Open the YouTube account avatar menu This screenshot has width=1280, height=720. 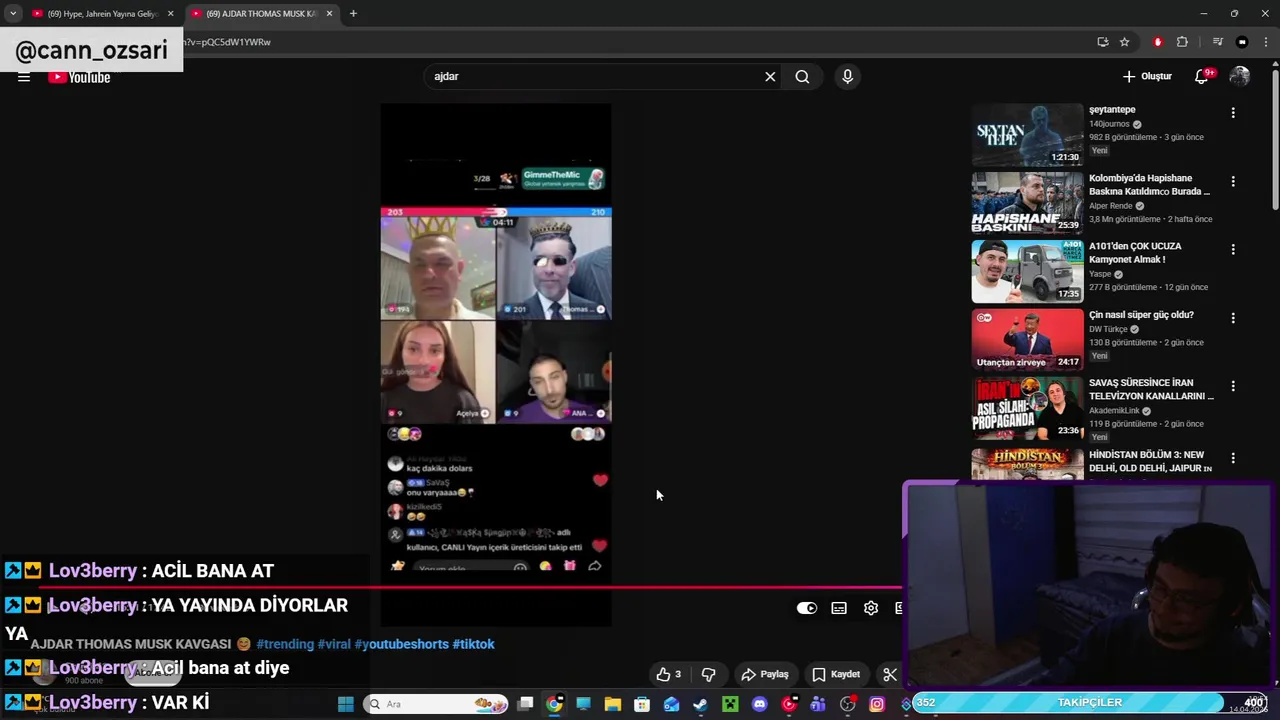[1240, 76]
